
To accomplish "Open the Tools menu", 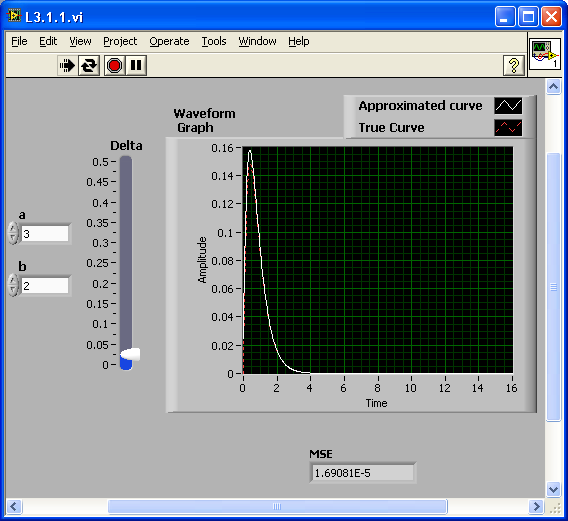I will click(214, 41).
